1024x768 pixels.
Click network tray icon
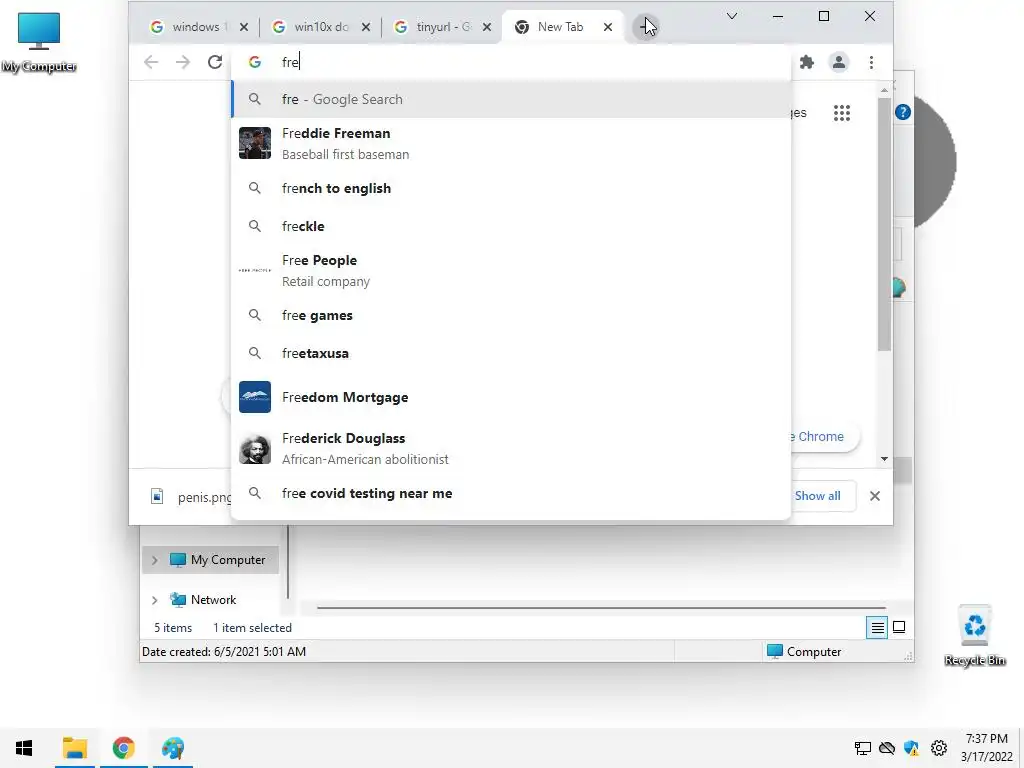point(863,748)
